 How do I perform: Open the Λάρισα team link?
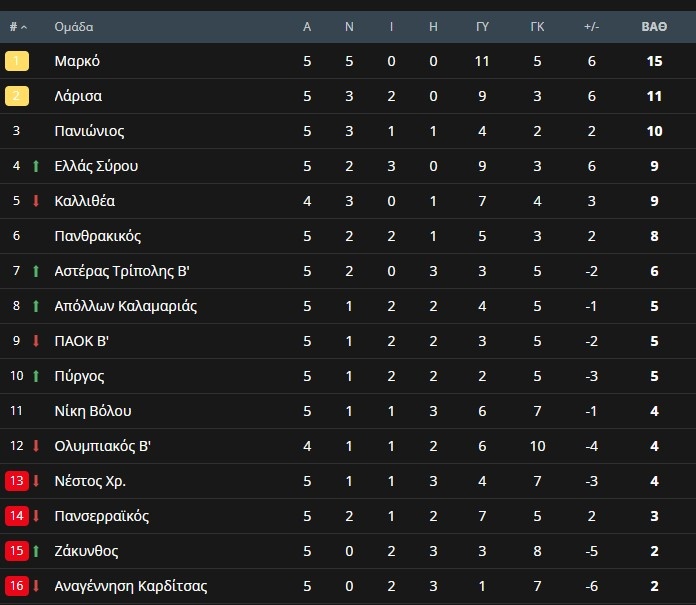[78, 96]
